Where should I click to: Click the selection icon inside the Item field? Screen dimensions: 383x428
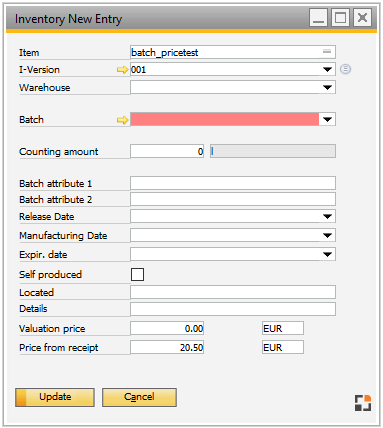[327, 51]
